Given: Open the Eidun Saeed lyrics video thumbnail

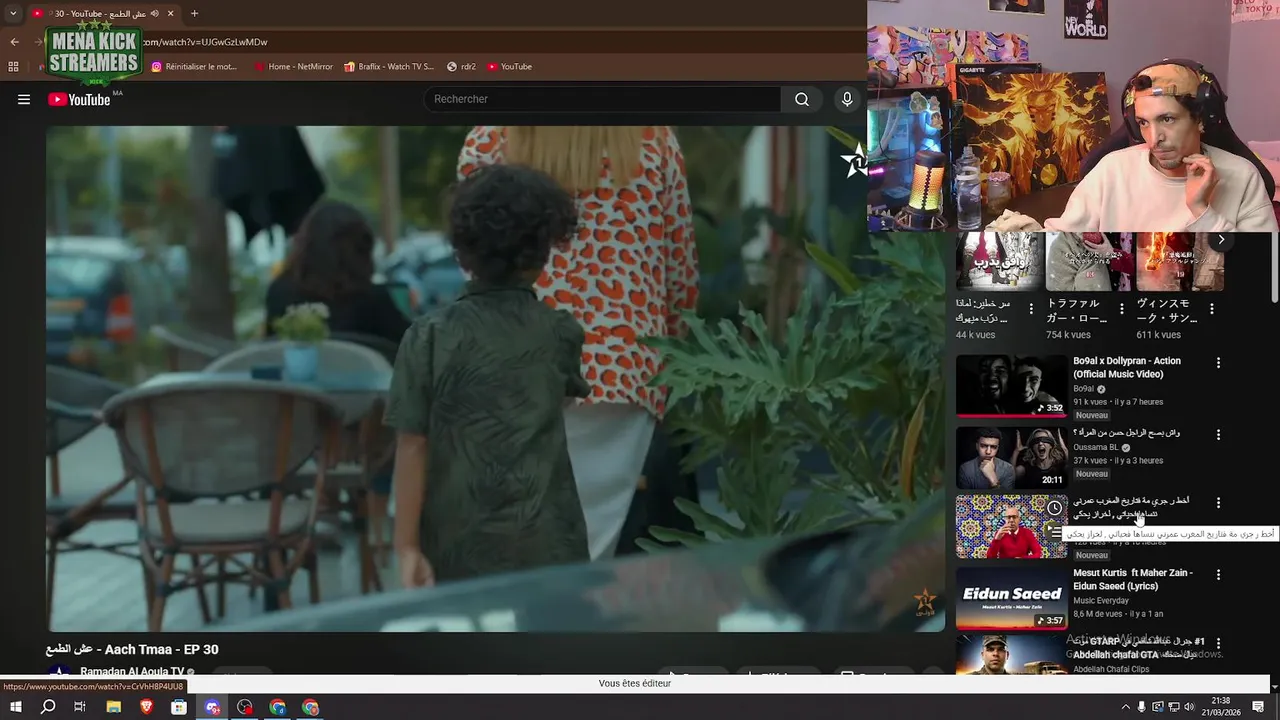Looking at the screenshot, I should point(1011,599).
